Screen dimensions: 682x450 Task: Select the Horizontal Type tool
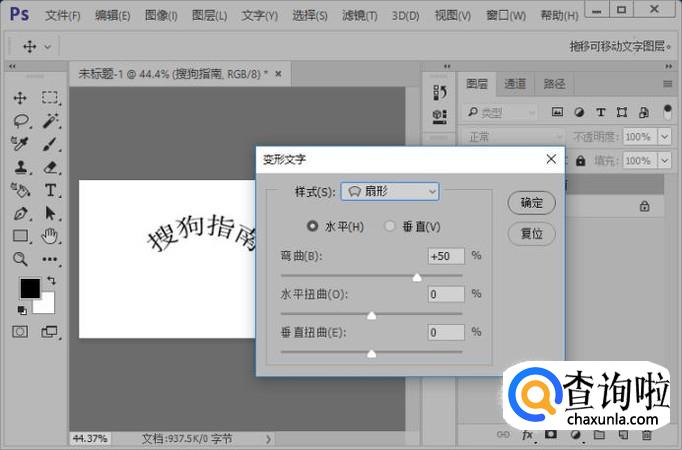pyautogui.click(x=50, y=190)
